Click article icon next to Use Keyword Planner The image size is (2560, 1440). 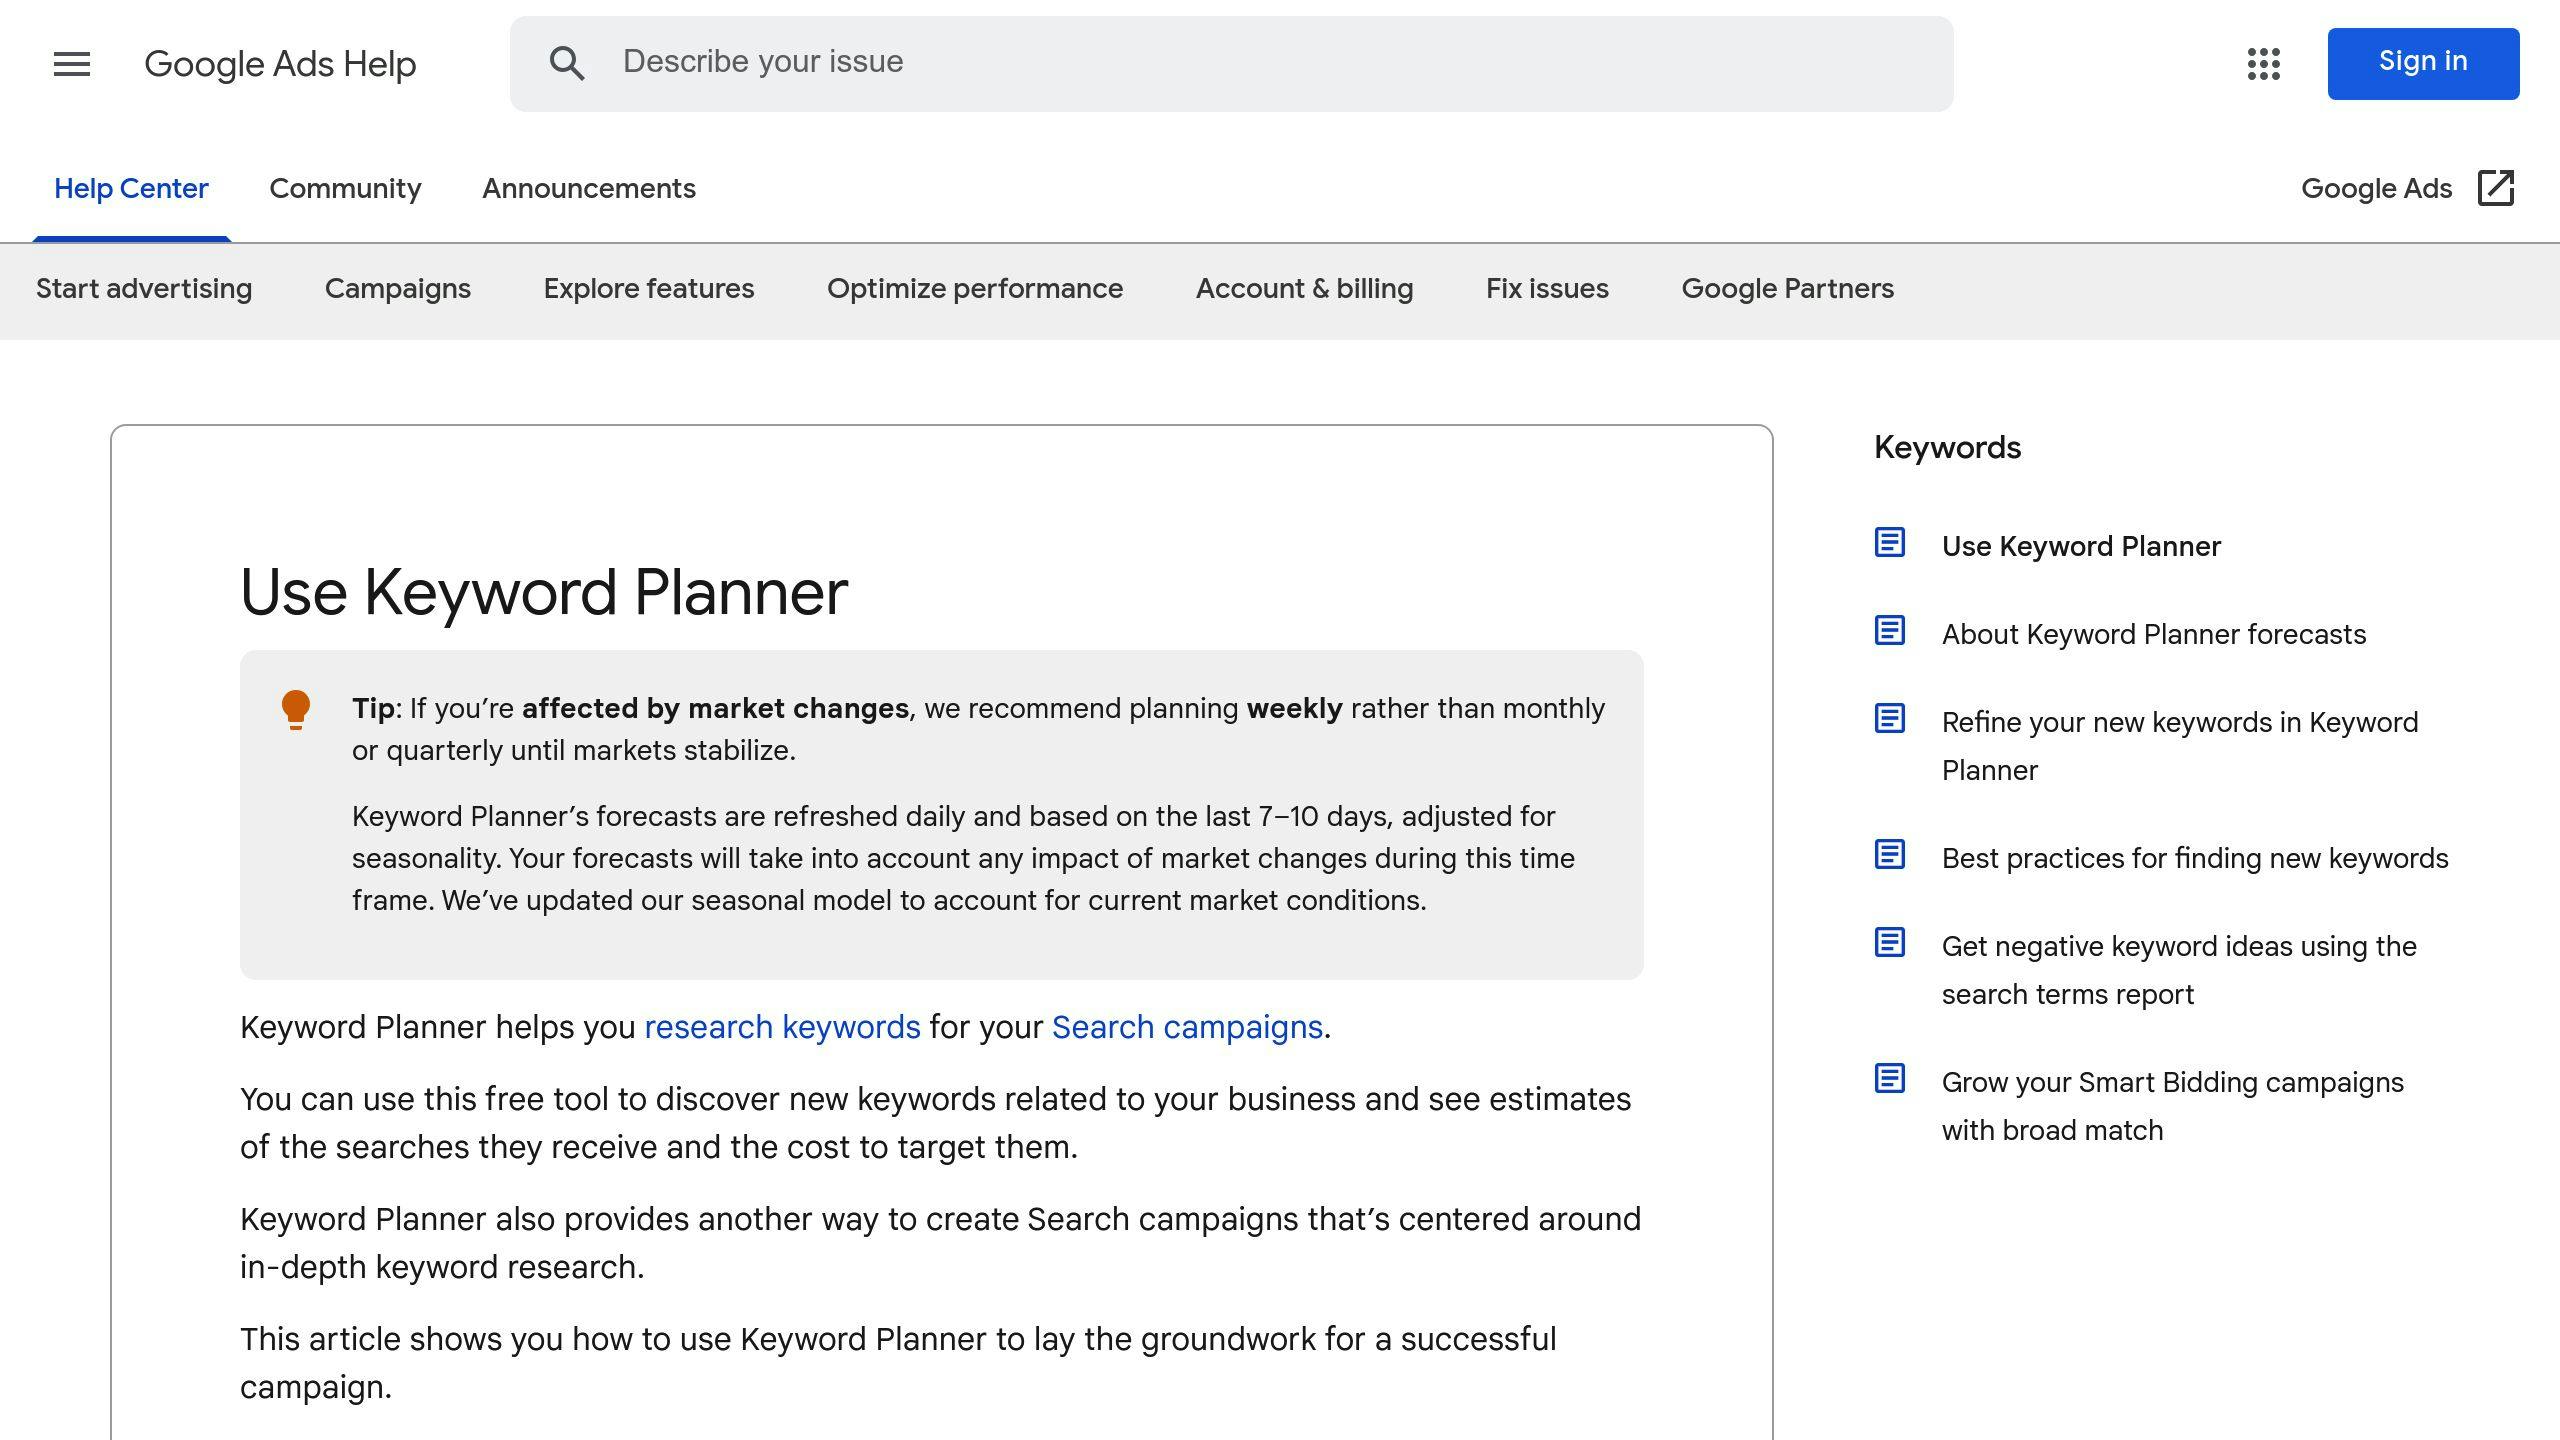pyautogui.click(x=1889, y=543)
